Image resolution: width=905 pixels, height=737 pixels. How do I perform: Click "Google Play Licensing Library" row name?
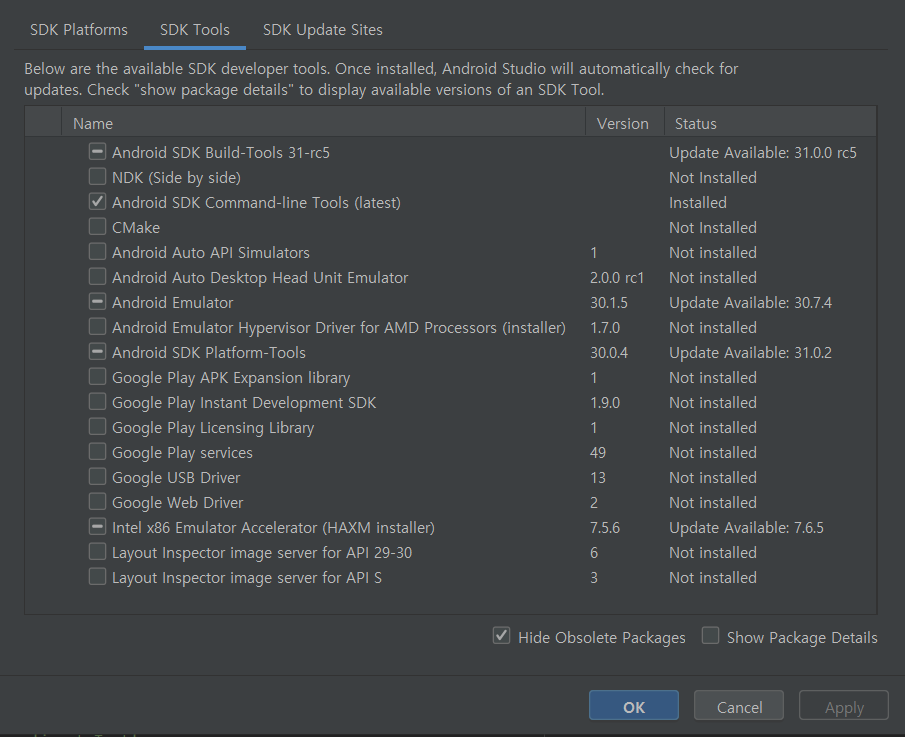213,428
